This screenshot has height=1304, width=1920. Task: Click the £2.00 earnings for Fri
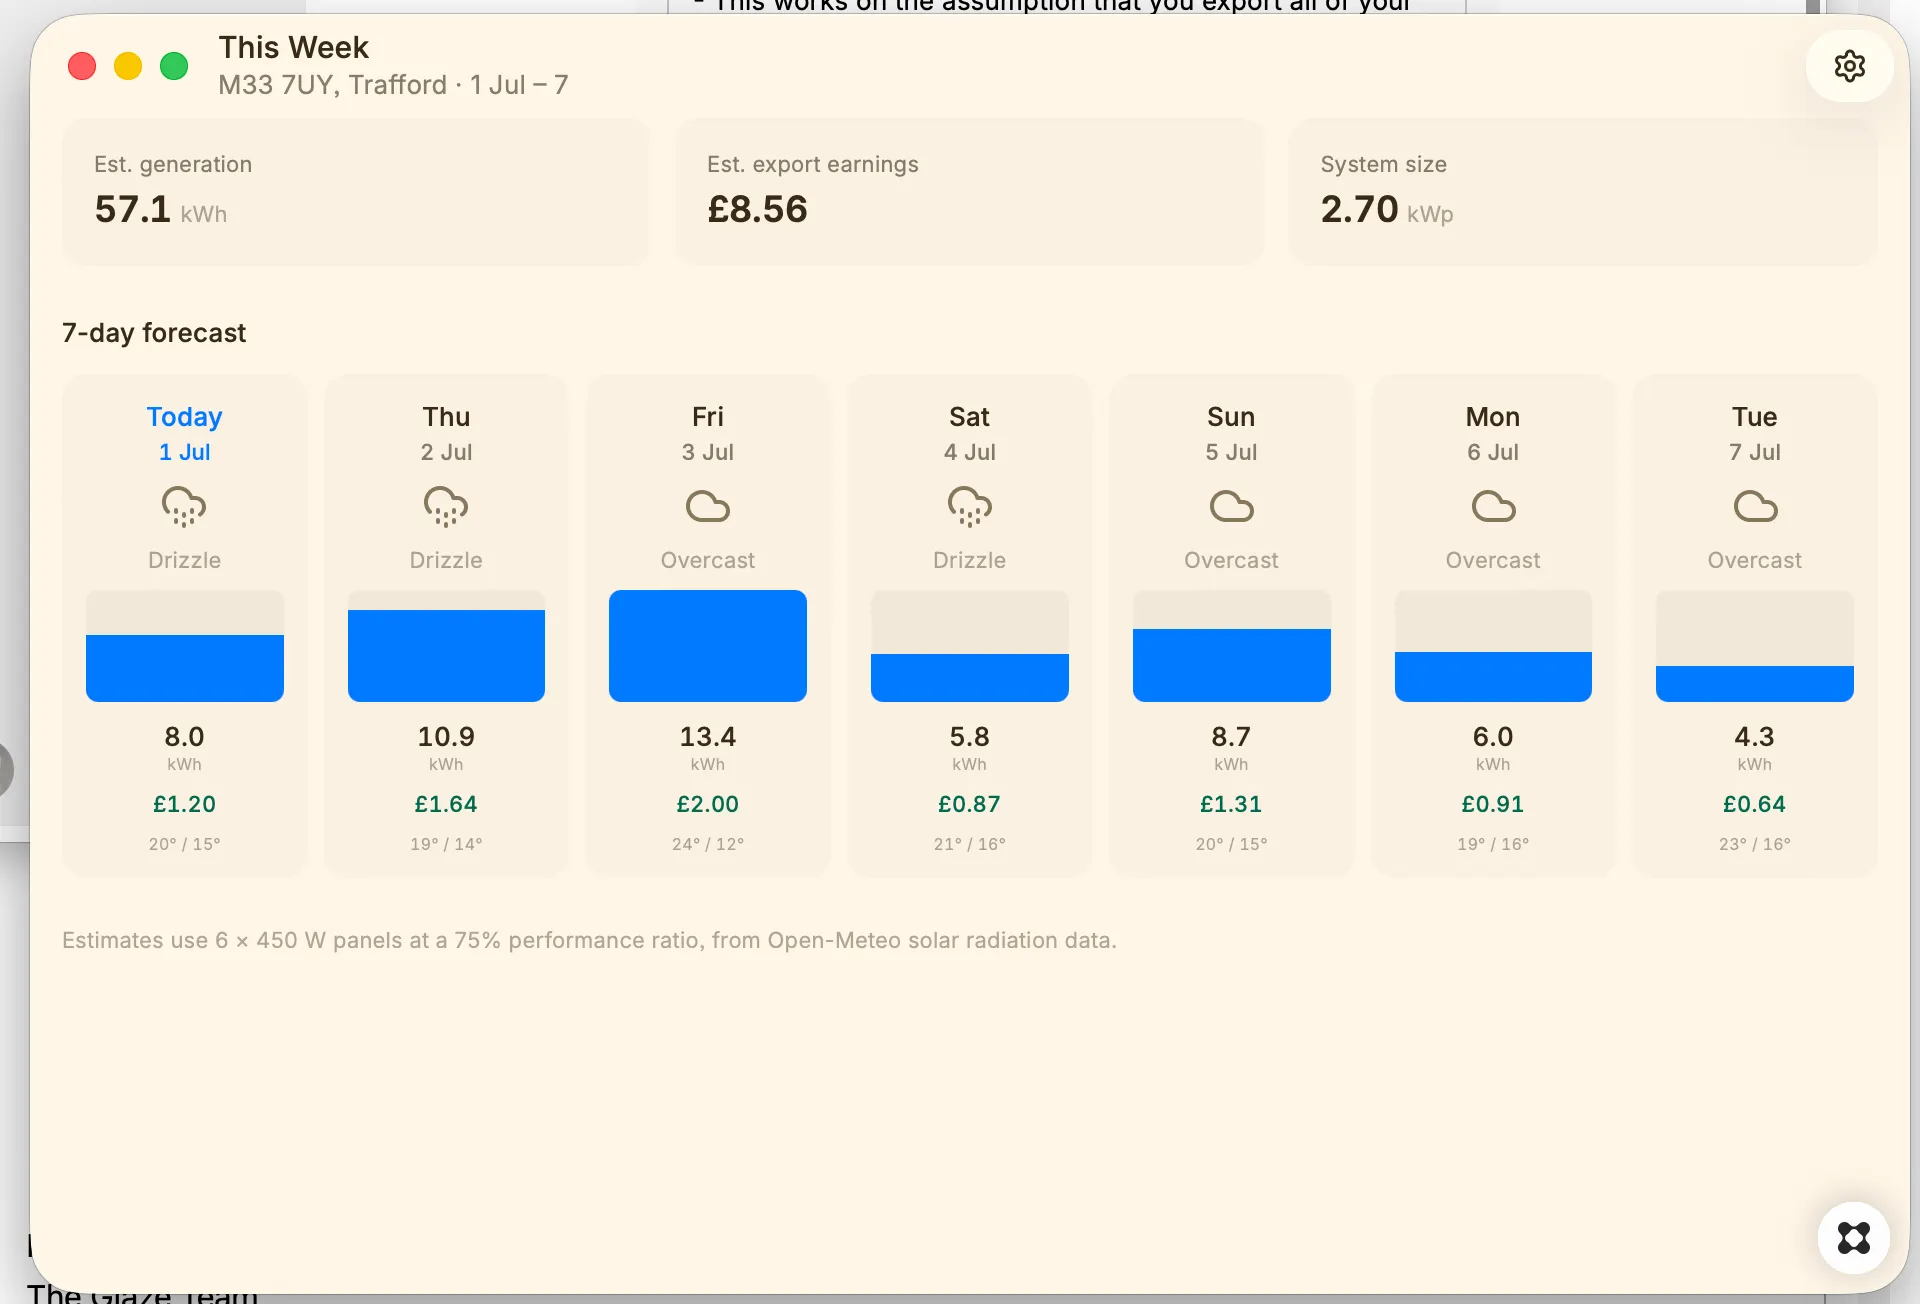click(708, 804)
